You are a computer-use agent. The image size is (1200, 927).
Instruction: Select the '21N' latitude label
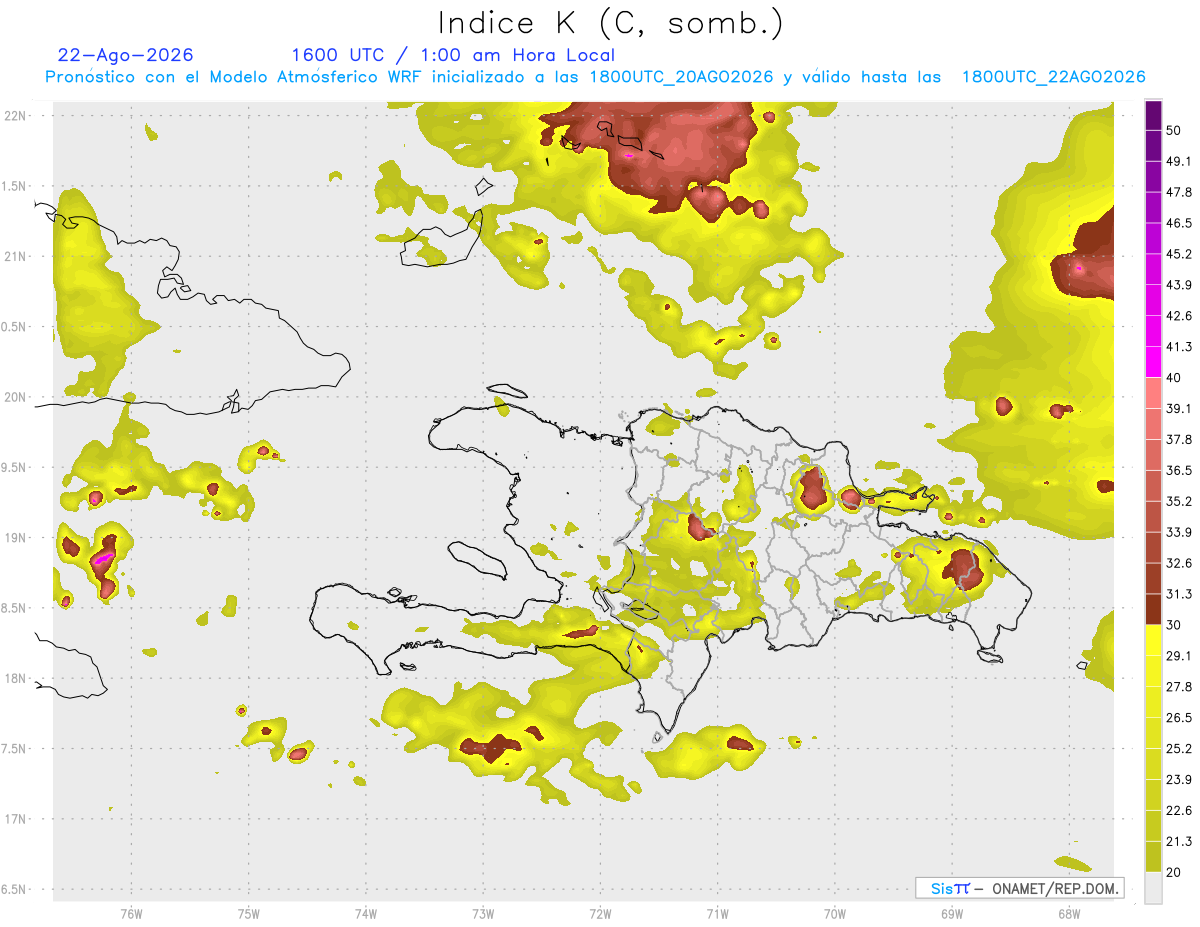point(15,256)
